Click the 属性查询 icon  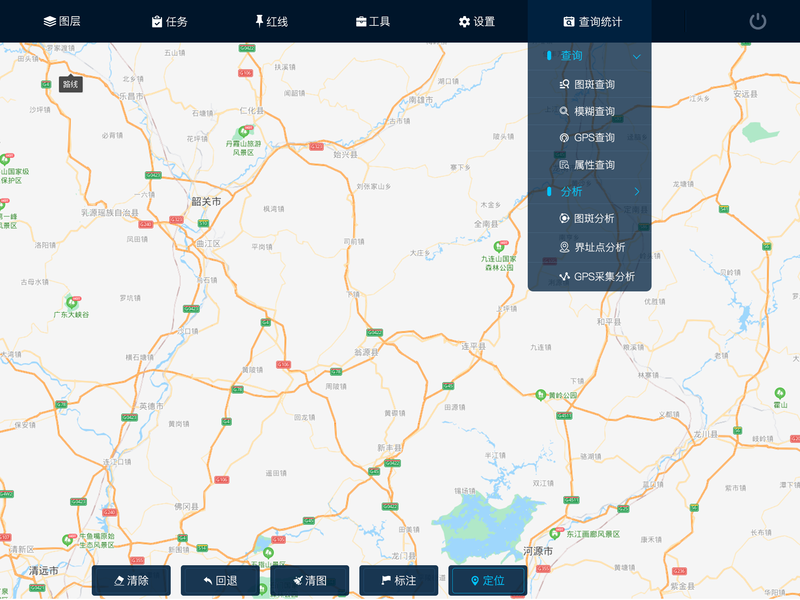click(564, 165)
